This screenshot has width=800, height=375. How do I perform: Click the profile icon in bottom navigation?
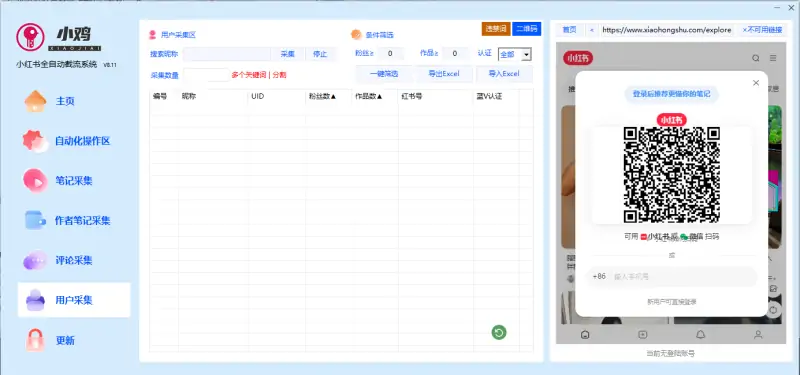(758, 335)
